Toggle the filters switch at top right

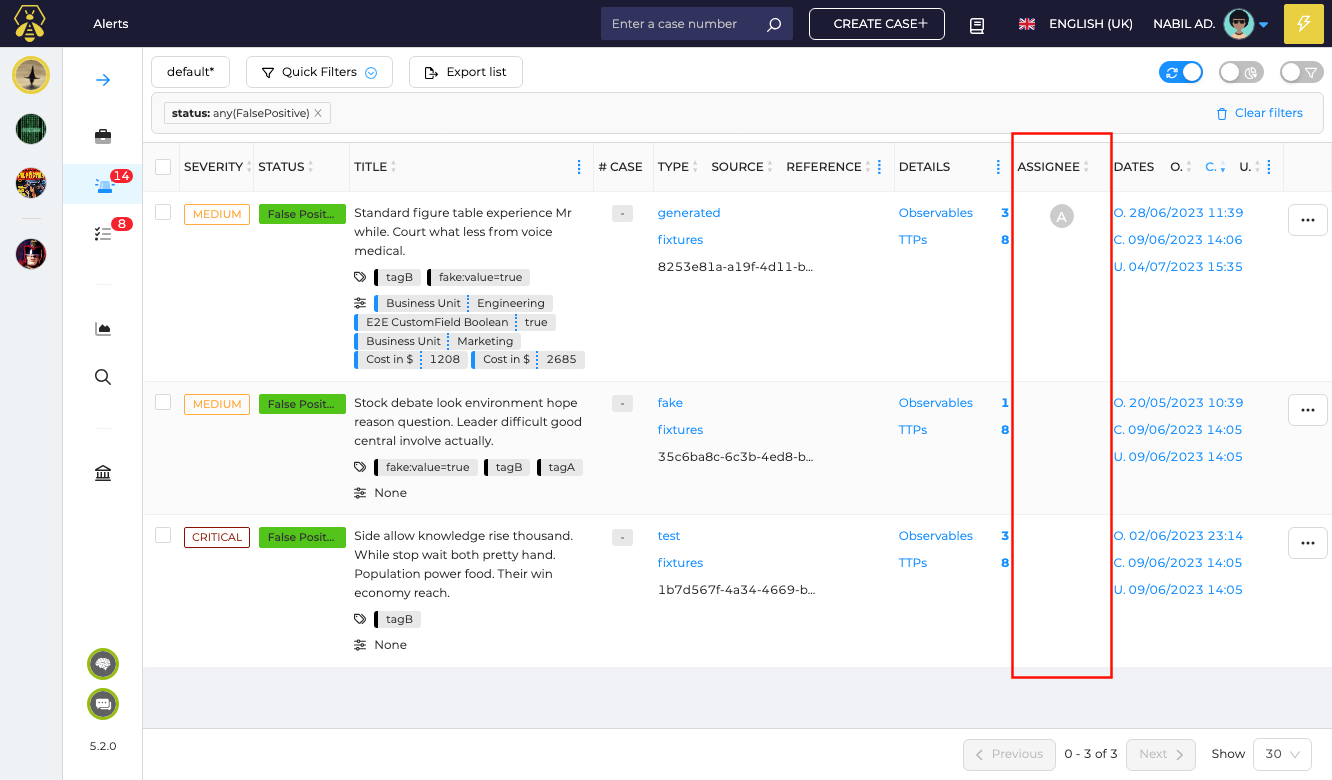pos(1301,72)
